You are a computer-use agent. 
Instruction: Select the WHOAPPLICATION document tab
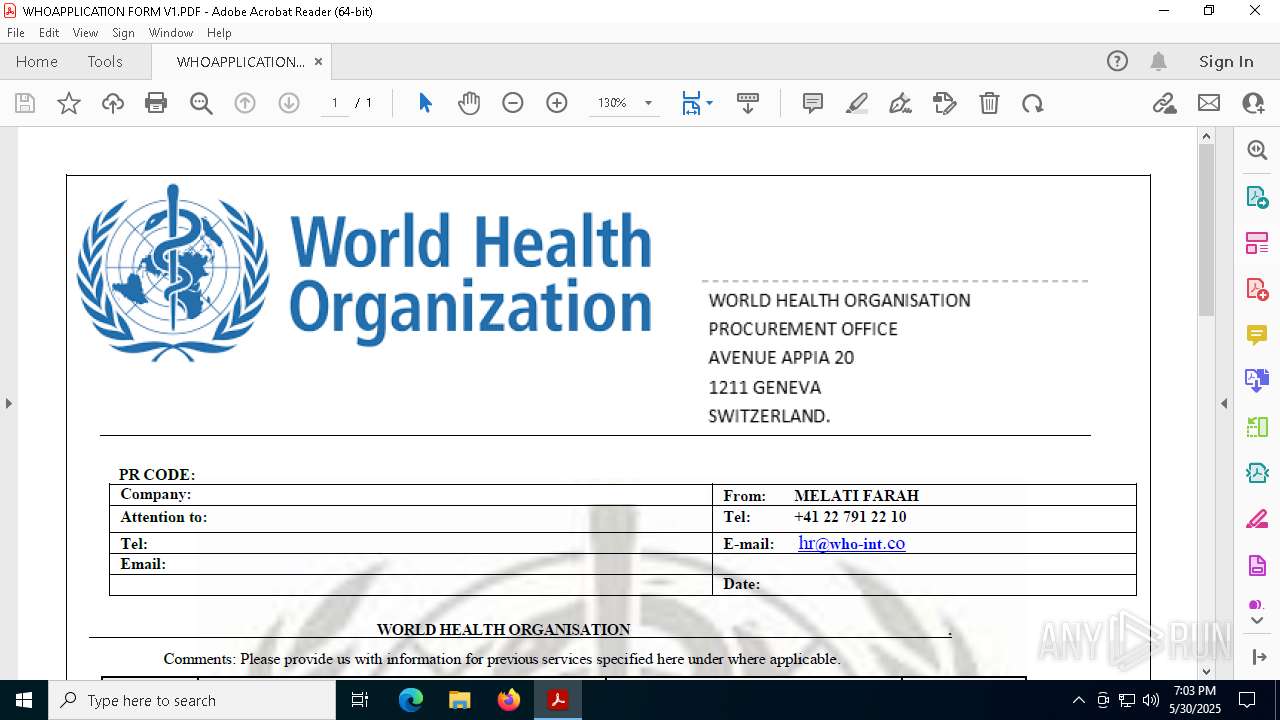pyautogui.click(x=241, y=61)
